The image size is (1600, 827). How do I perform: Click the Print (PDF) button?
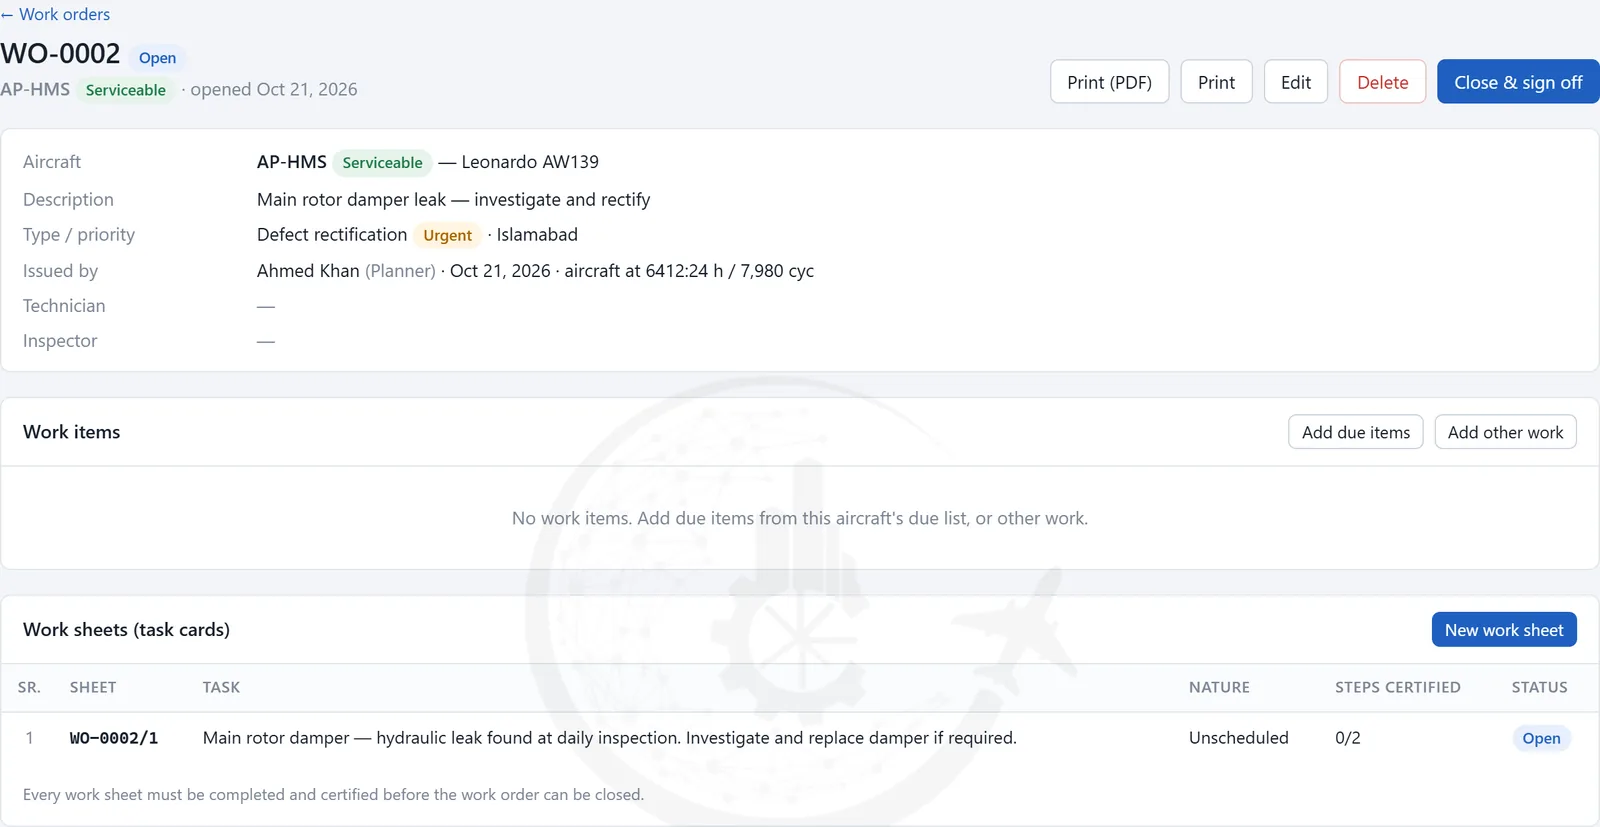tap(1109, 82)
